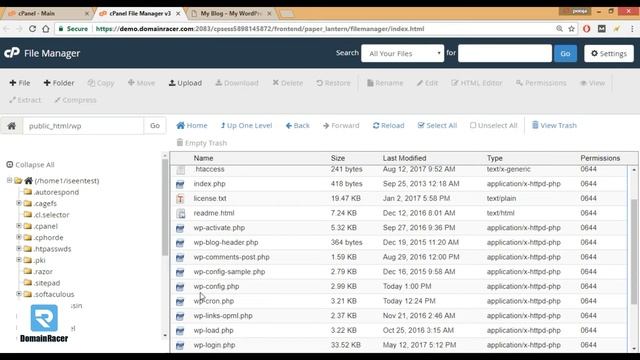Select the cPanel File Manager v3 tab
The image size is (640, 360).
click(140, 13)
